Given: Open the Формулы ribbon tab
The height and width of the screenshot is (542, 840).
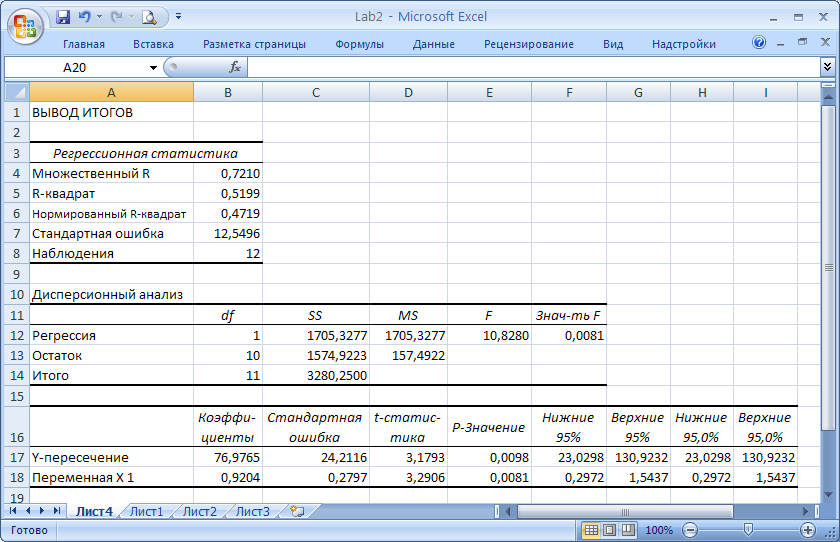Looking at the screenshot, I should pos(359,44).
